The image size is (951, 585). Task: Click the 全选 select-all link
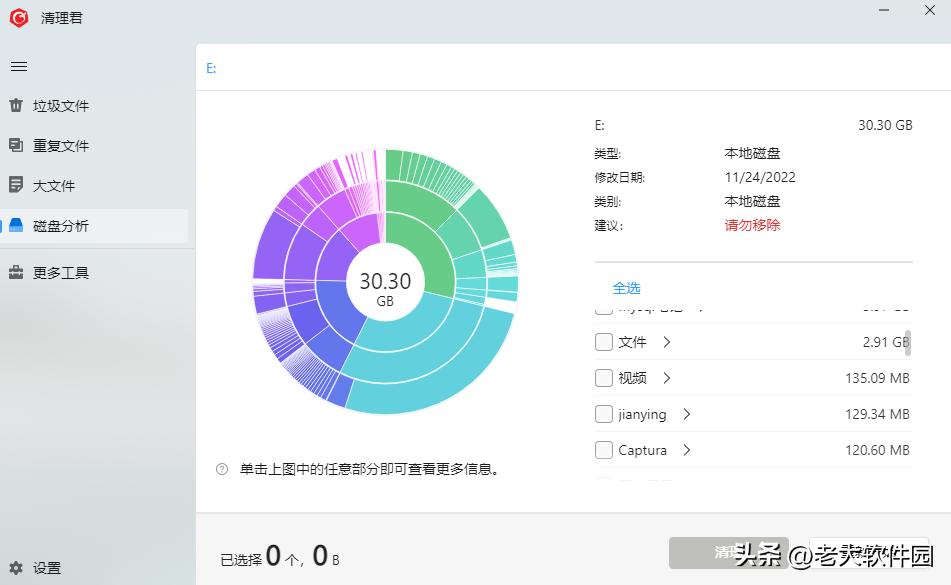point(627,288)
